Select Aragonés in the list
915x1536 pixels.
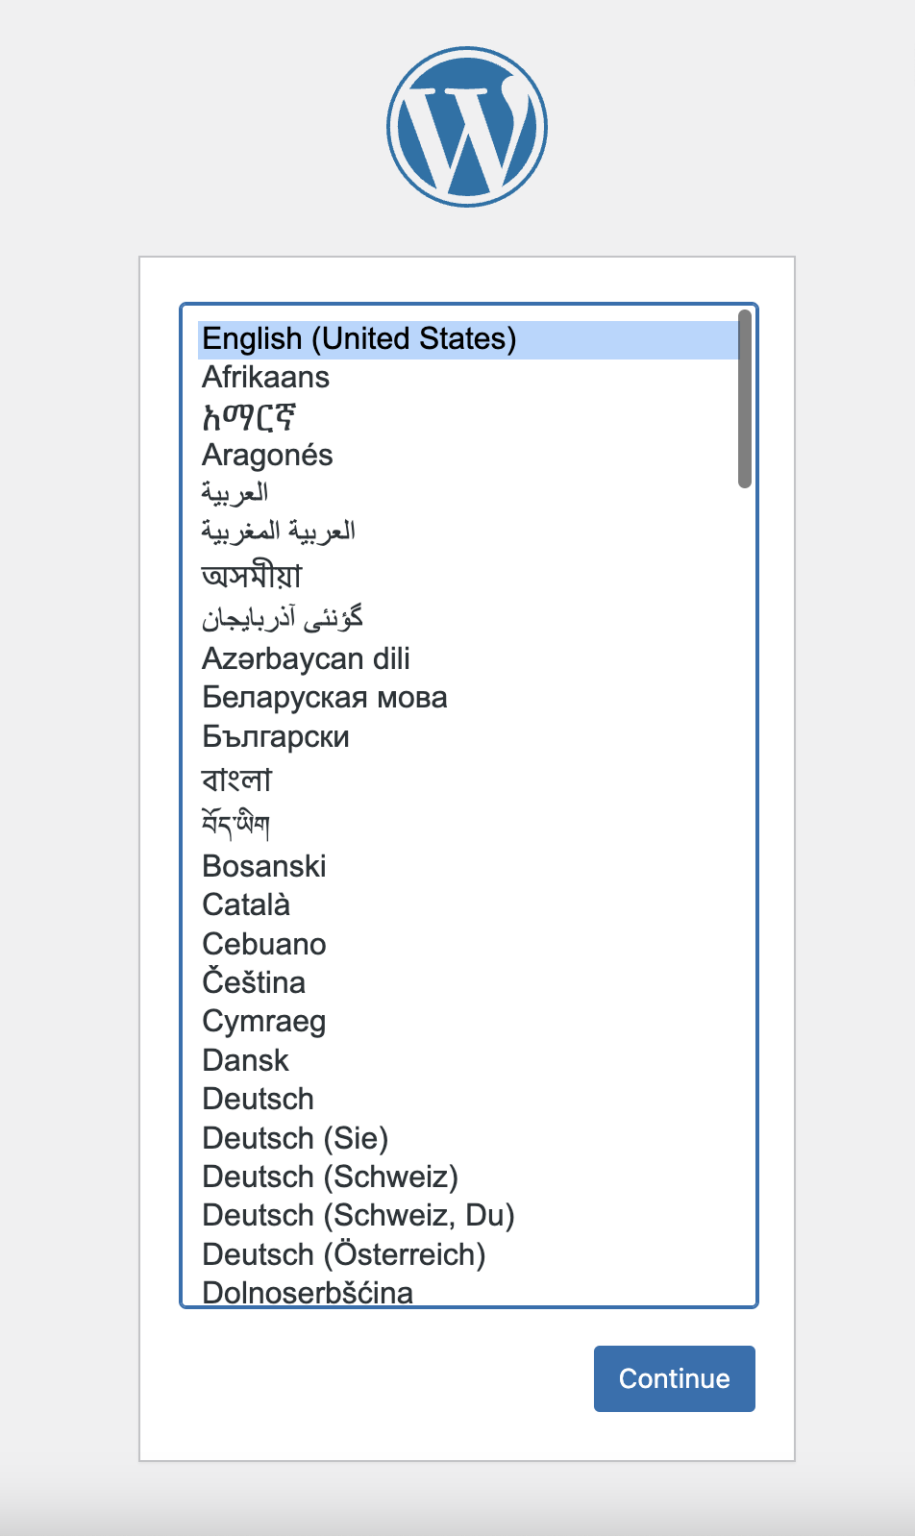pyautogui.click(x=267, y=455)
